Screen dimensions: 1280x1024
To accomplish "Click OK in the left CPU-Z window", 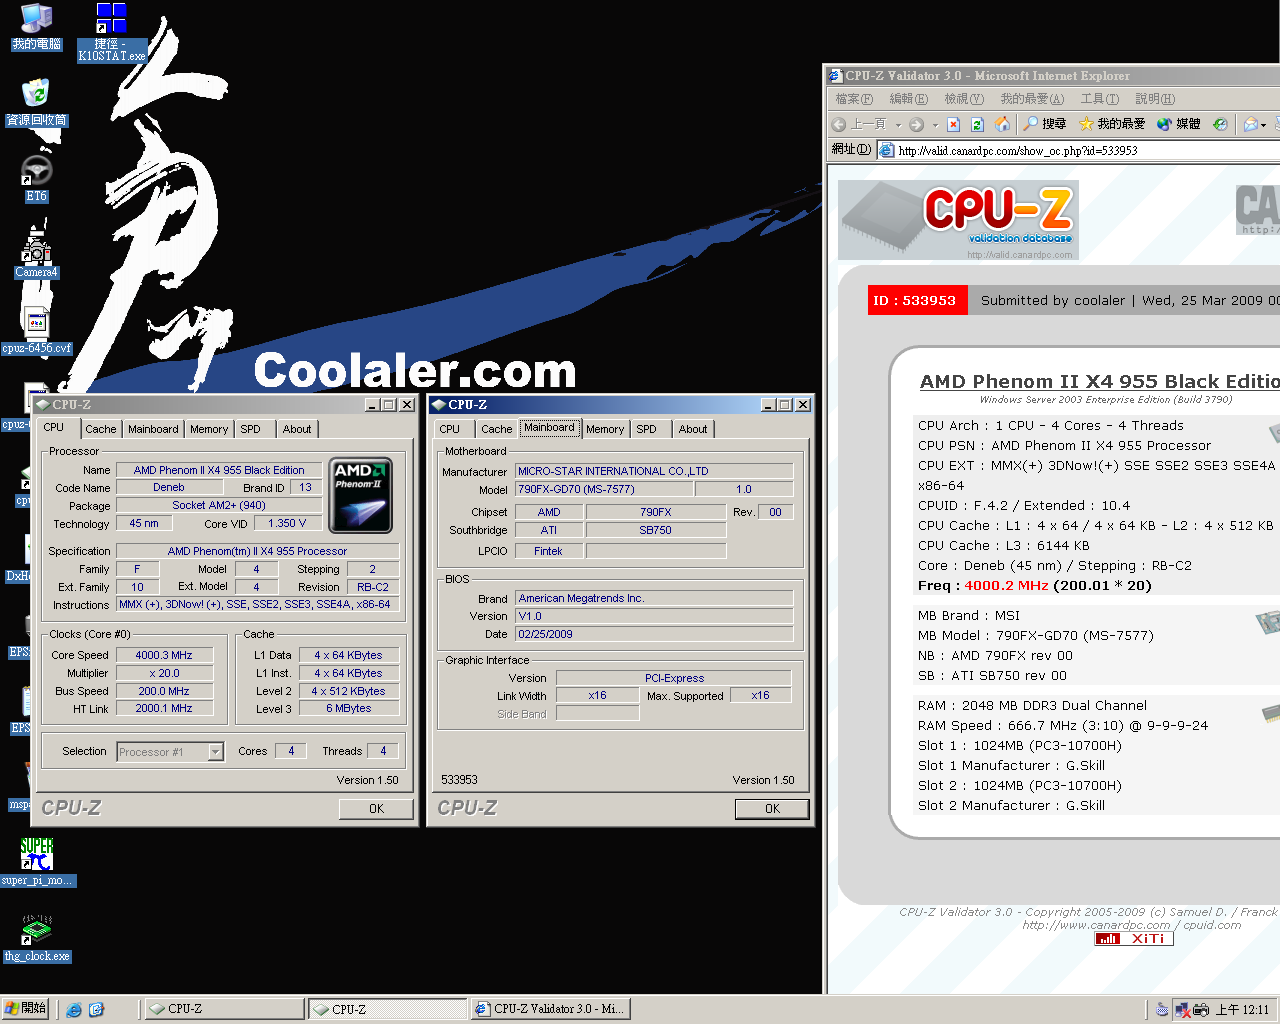I will [376, 809].
